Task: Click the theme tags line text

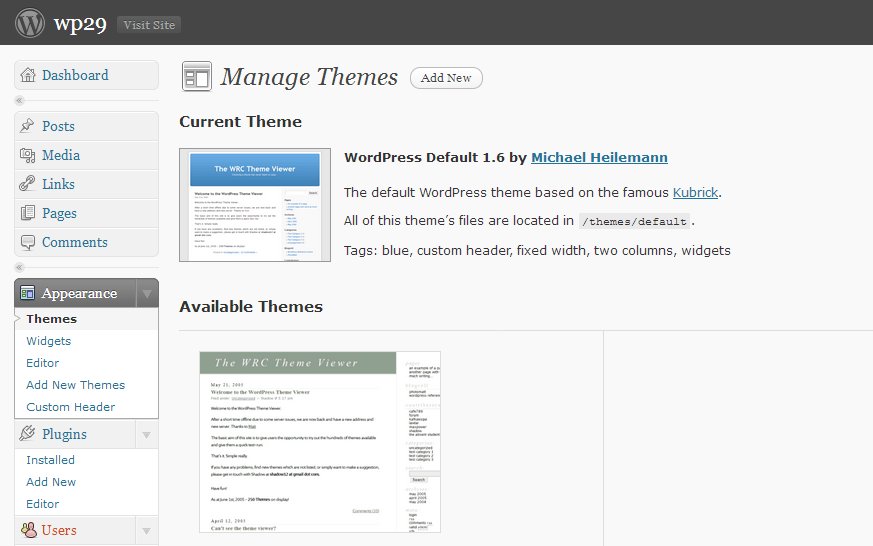Action: [x=537, y=250]
